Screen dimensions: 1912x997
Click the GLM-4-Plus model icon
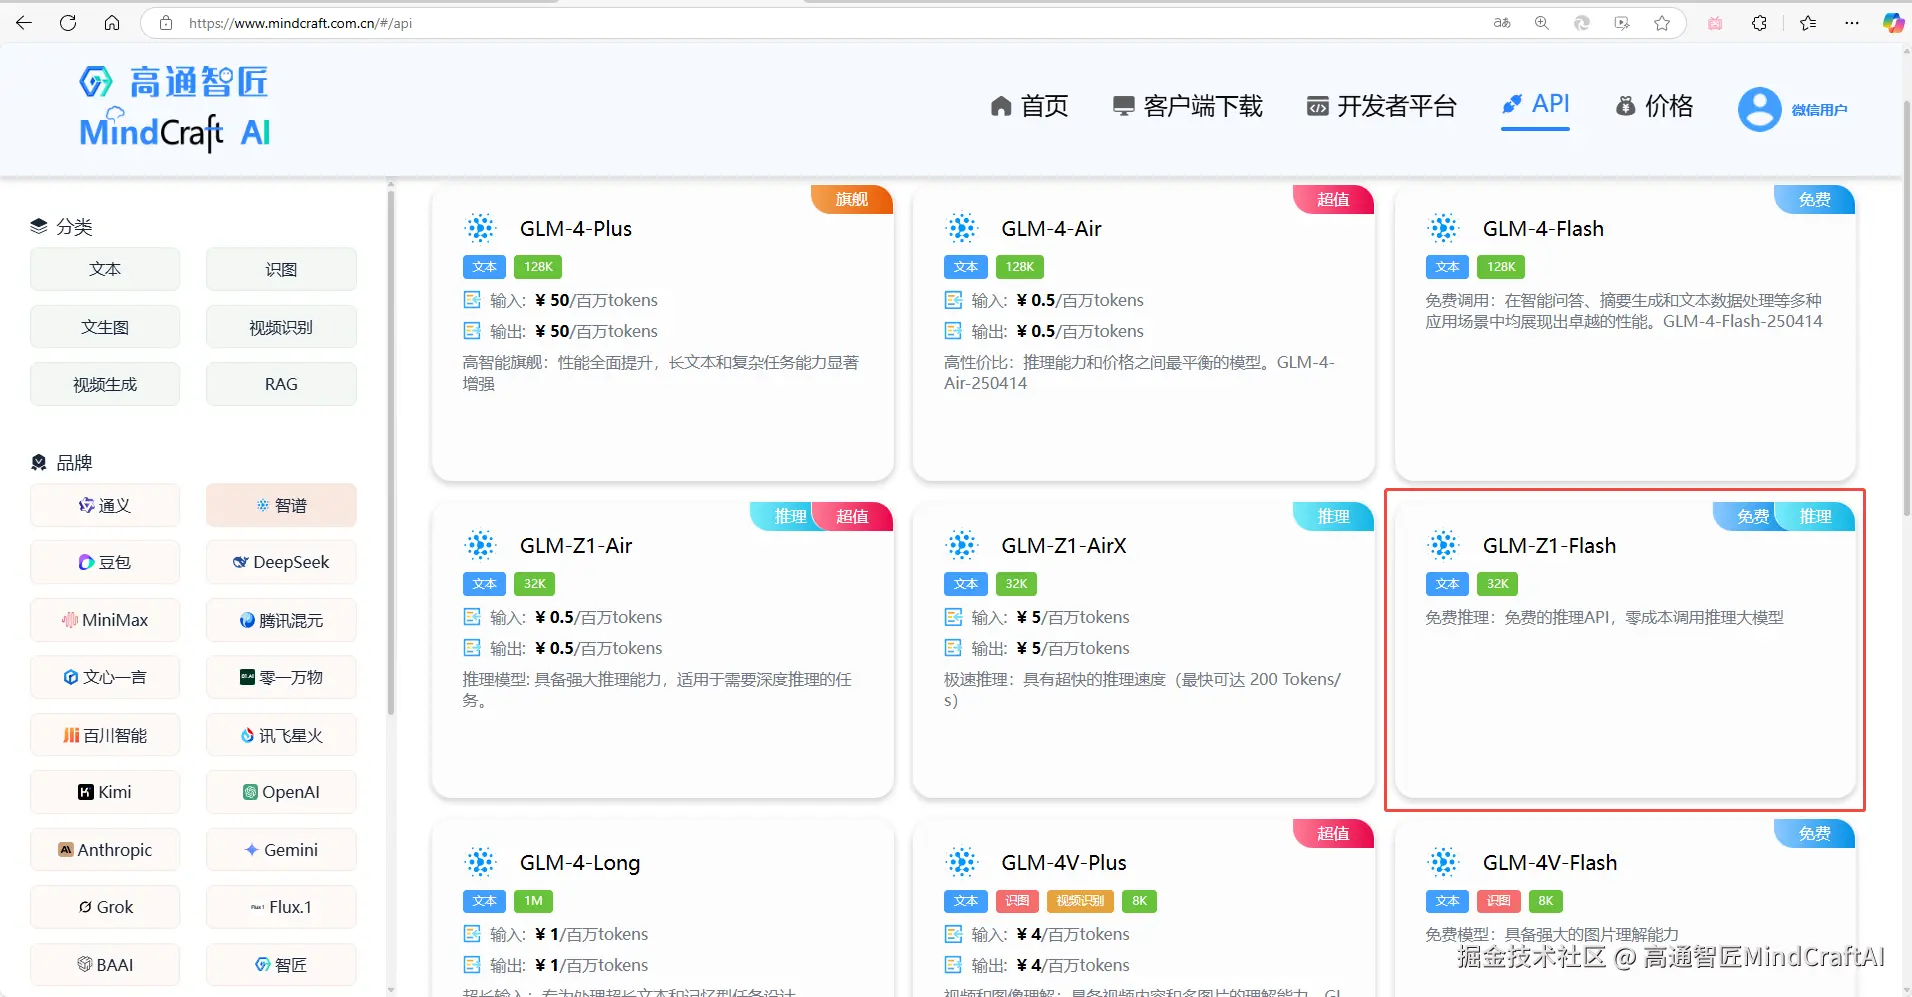[x=481, y=228]
